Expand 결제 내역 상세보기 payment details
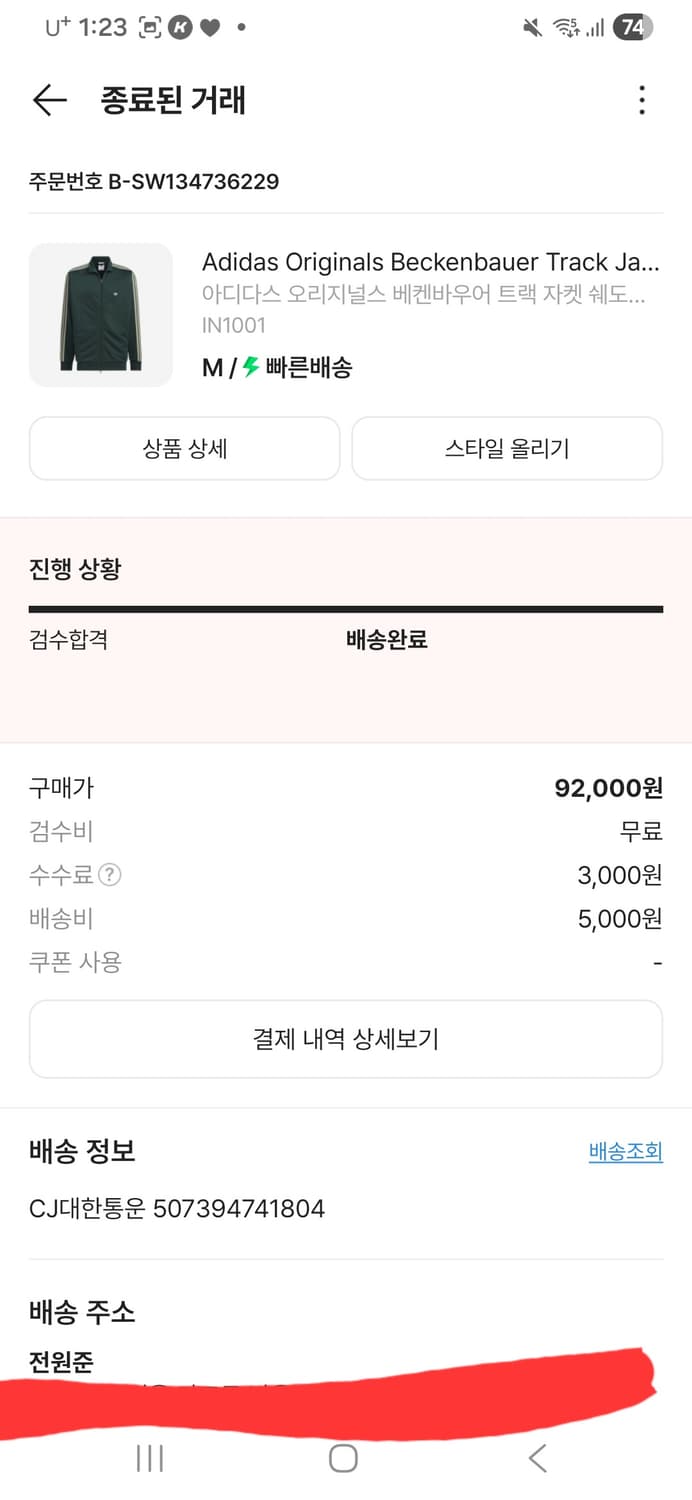The height and width of the screenshot is (1500, 692). click(346, 1038)
